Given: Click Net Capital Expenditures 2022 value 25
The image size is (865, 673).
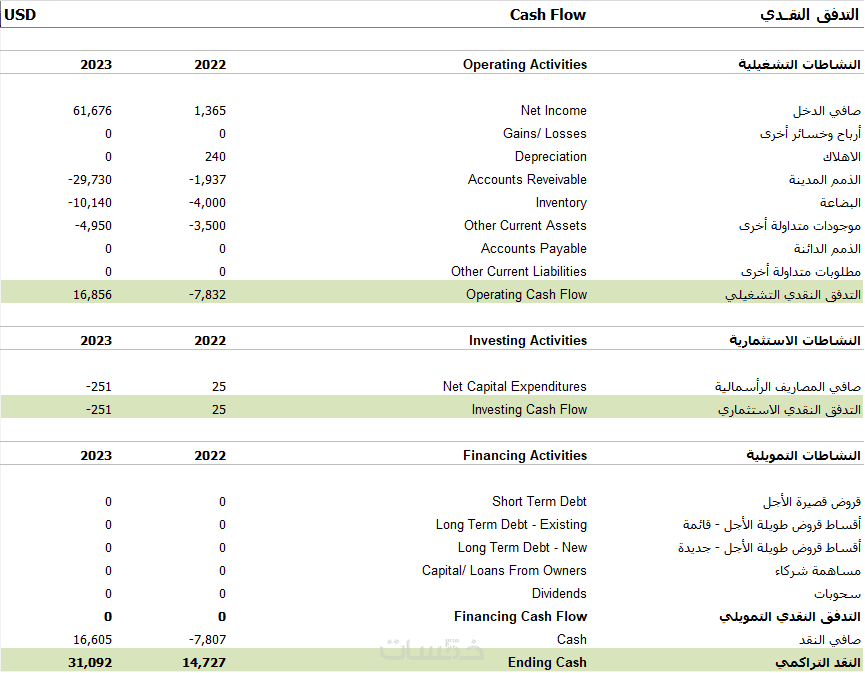Looking at the screenshot, I should [219, 387].
